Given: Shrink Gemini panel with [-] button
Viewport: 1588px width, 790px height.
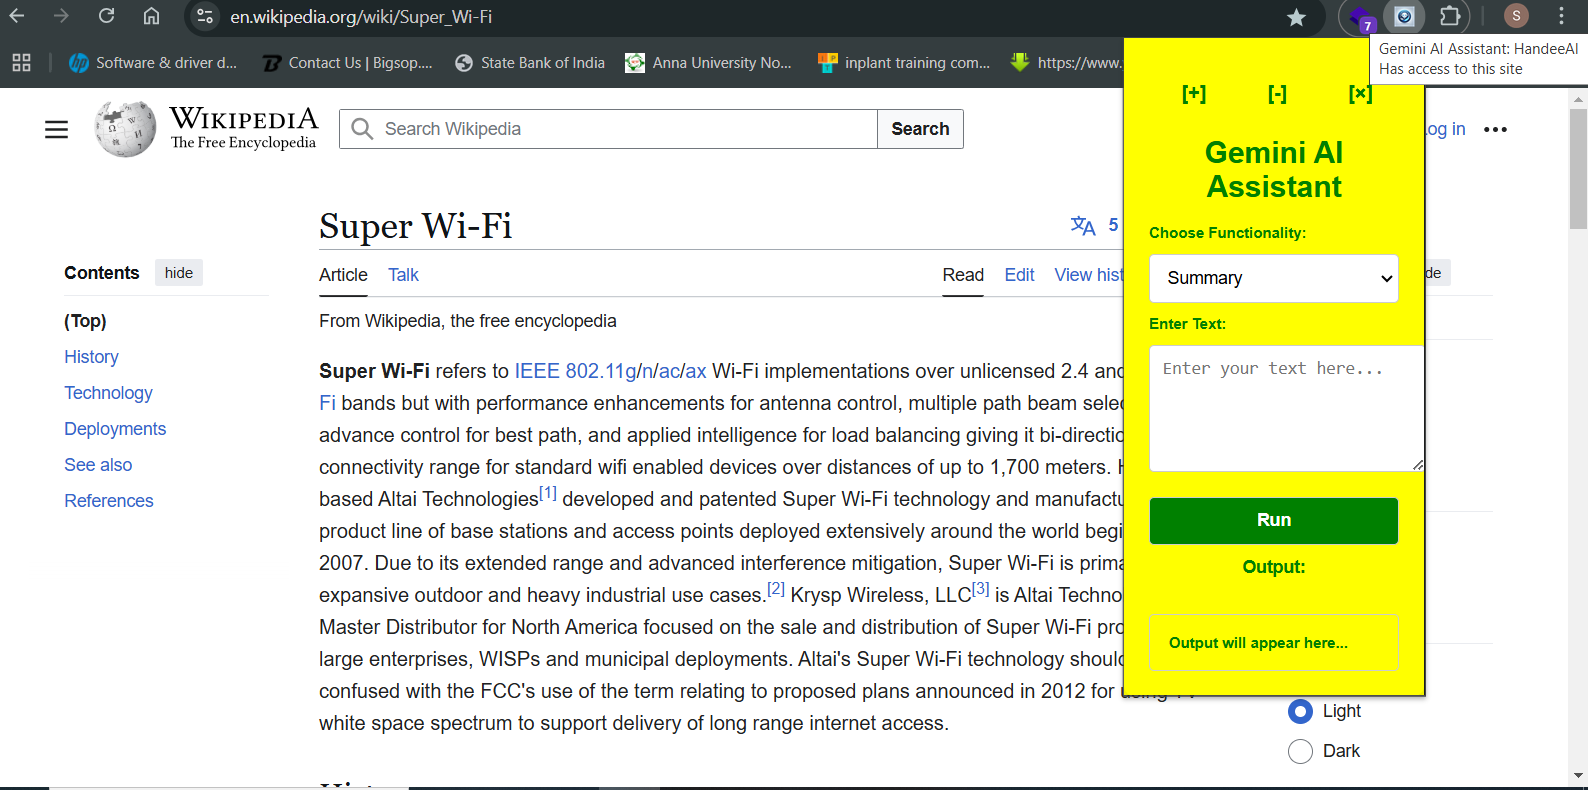Looking at the screenshot, I should [x=1277, y=94].
